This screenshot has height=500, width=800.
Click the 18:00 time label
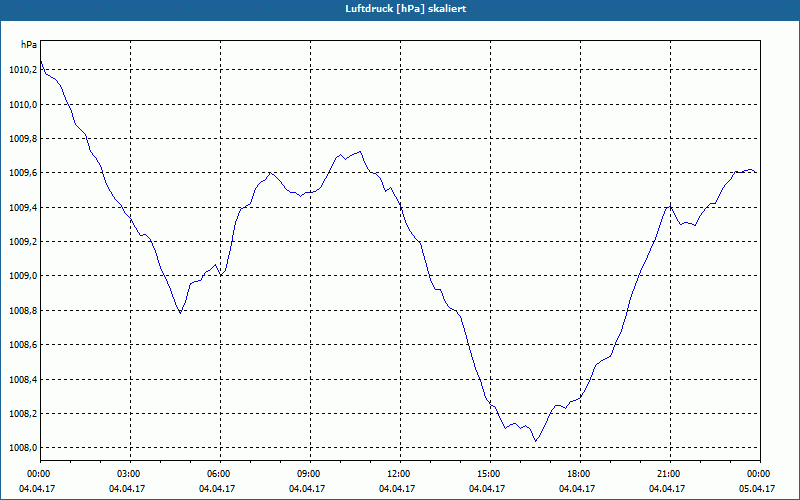pos(580,474)
